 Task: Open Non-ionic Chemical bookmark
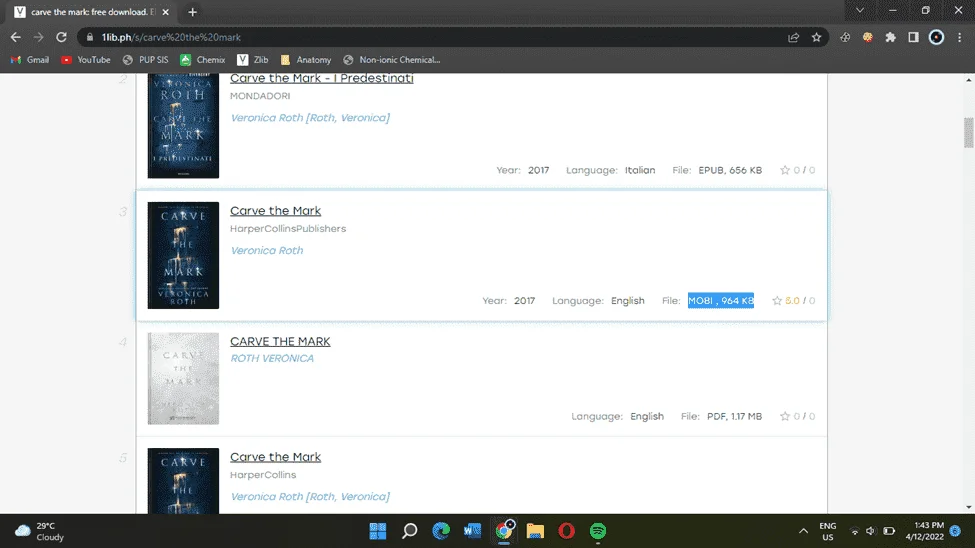[392, 60]
